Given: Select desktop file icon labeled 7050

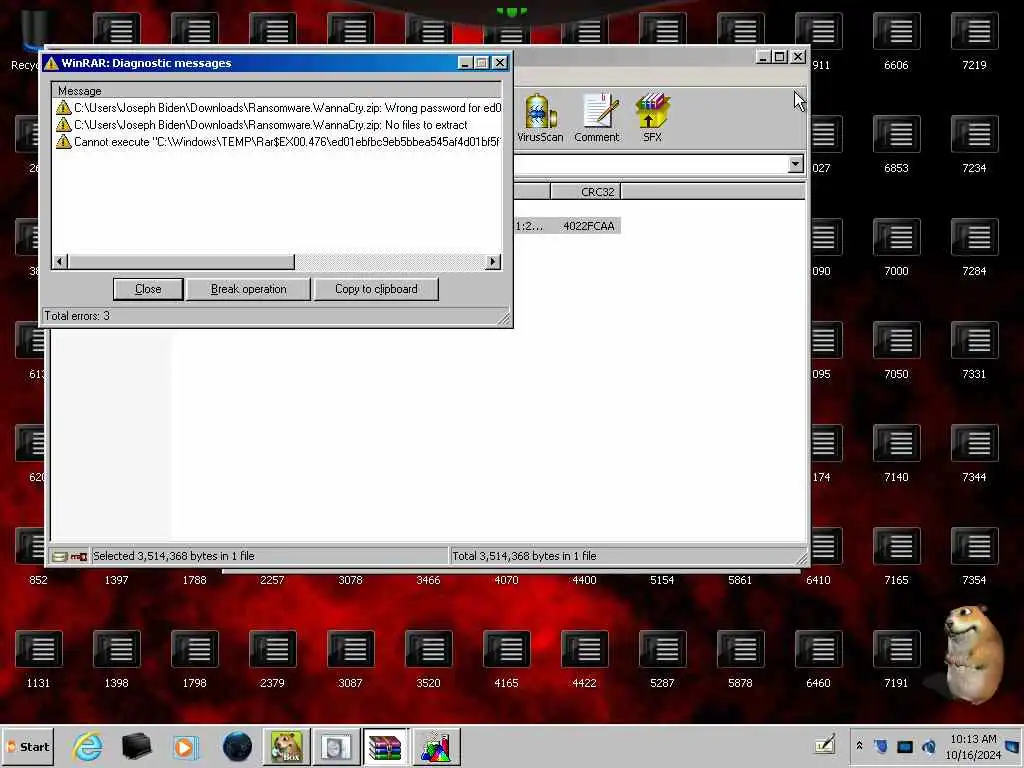Looking at the screenshot, I should point(896,351).
